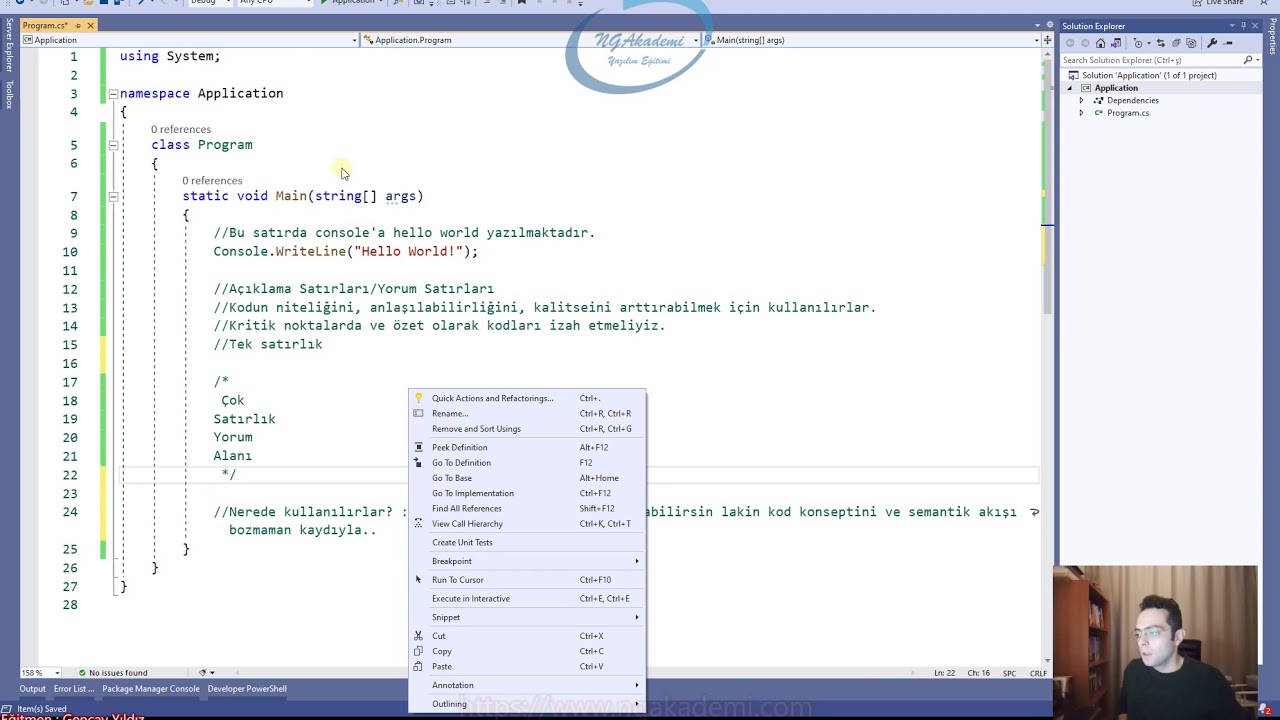Click the Show All Files icon
The height and width of the screenshot is (720, 1280).
point(1191,43)
